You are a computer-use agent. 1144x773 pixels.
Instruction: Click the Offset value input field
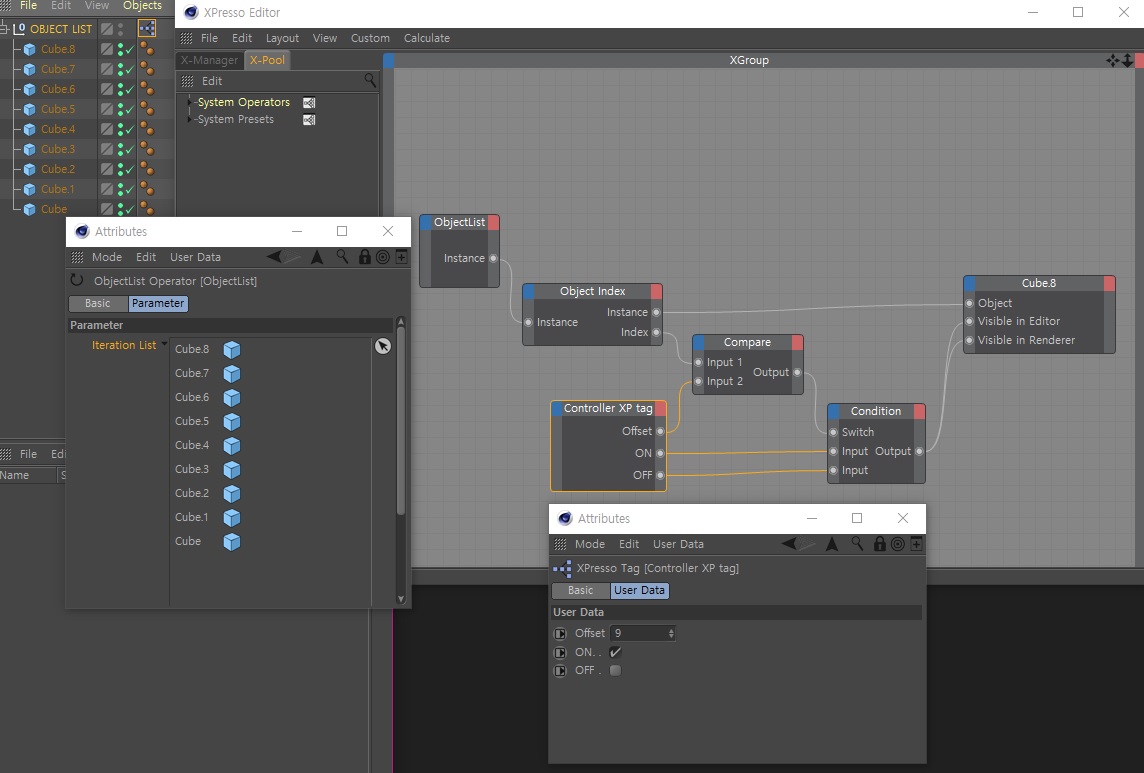638,634
